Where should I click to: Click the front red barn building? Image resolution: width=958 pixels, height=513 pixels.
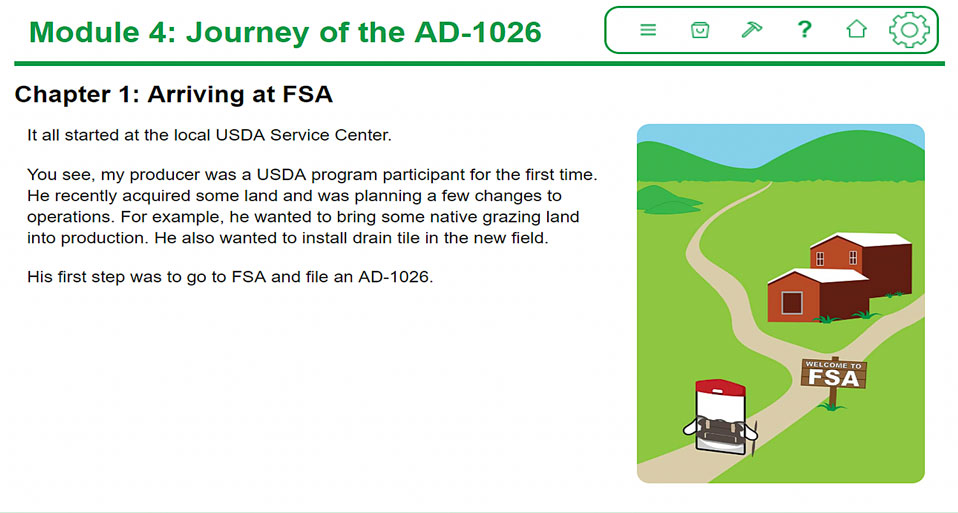[818, 295]
